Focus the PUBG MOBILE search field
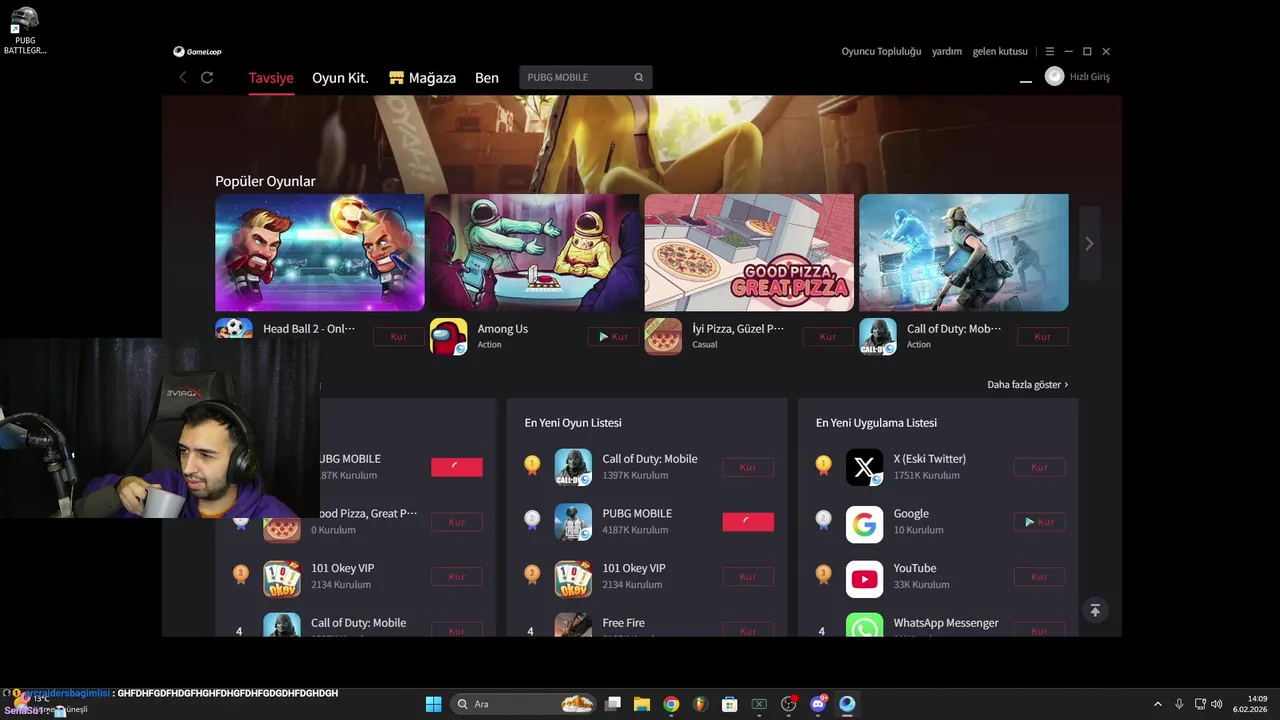The image size is (1280, 720). (x=586, y=77)
